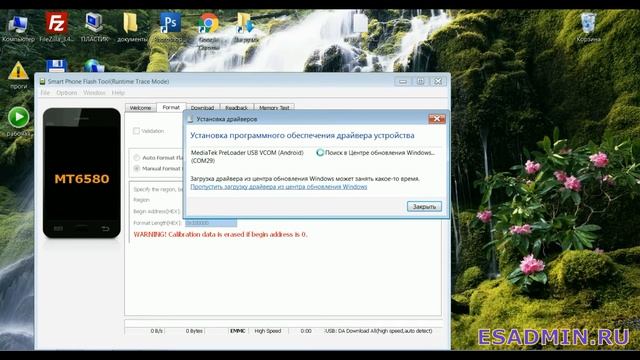Open the проги warning-sign desktop icon
640x360 pixels.
point(18,75)
